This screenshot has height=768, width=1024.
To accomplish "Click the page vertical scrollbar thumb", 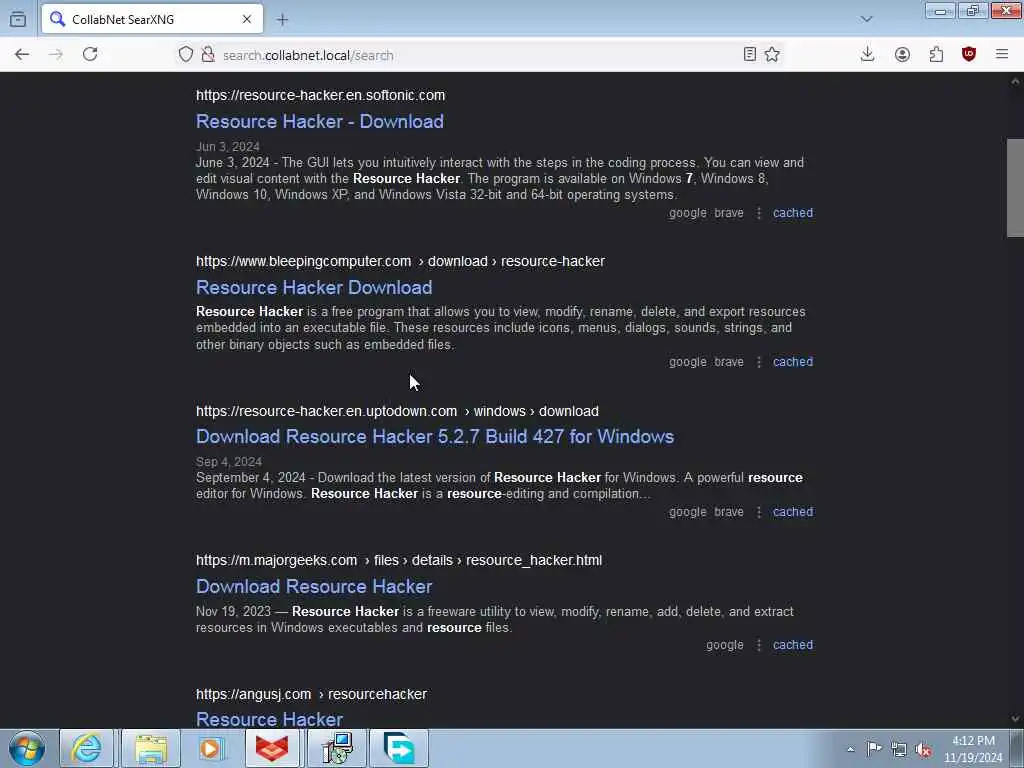I will point(1015,187).
